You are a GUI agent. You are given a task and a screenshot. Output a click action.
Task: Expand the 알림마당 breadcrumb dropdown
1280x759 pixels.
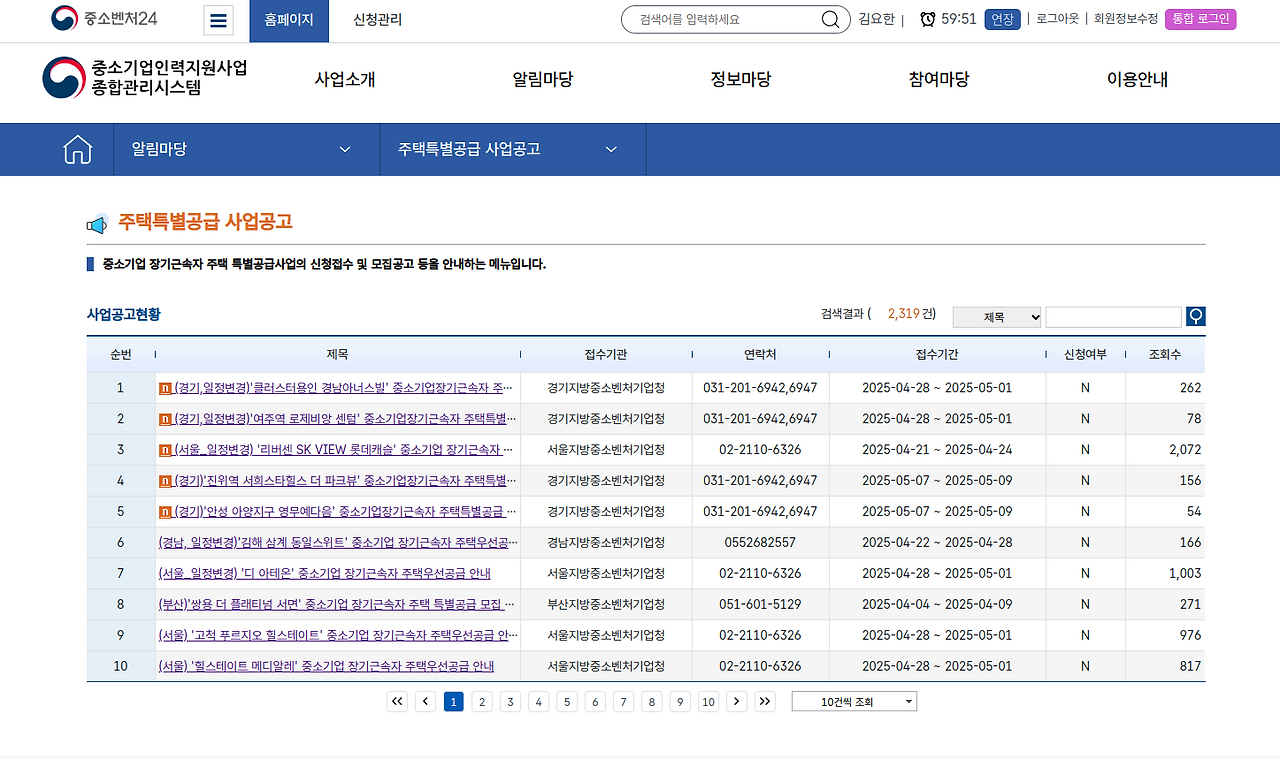coord(344,148)
